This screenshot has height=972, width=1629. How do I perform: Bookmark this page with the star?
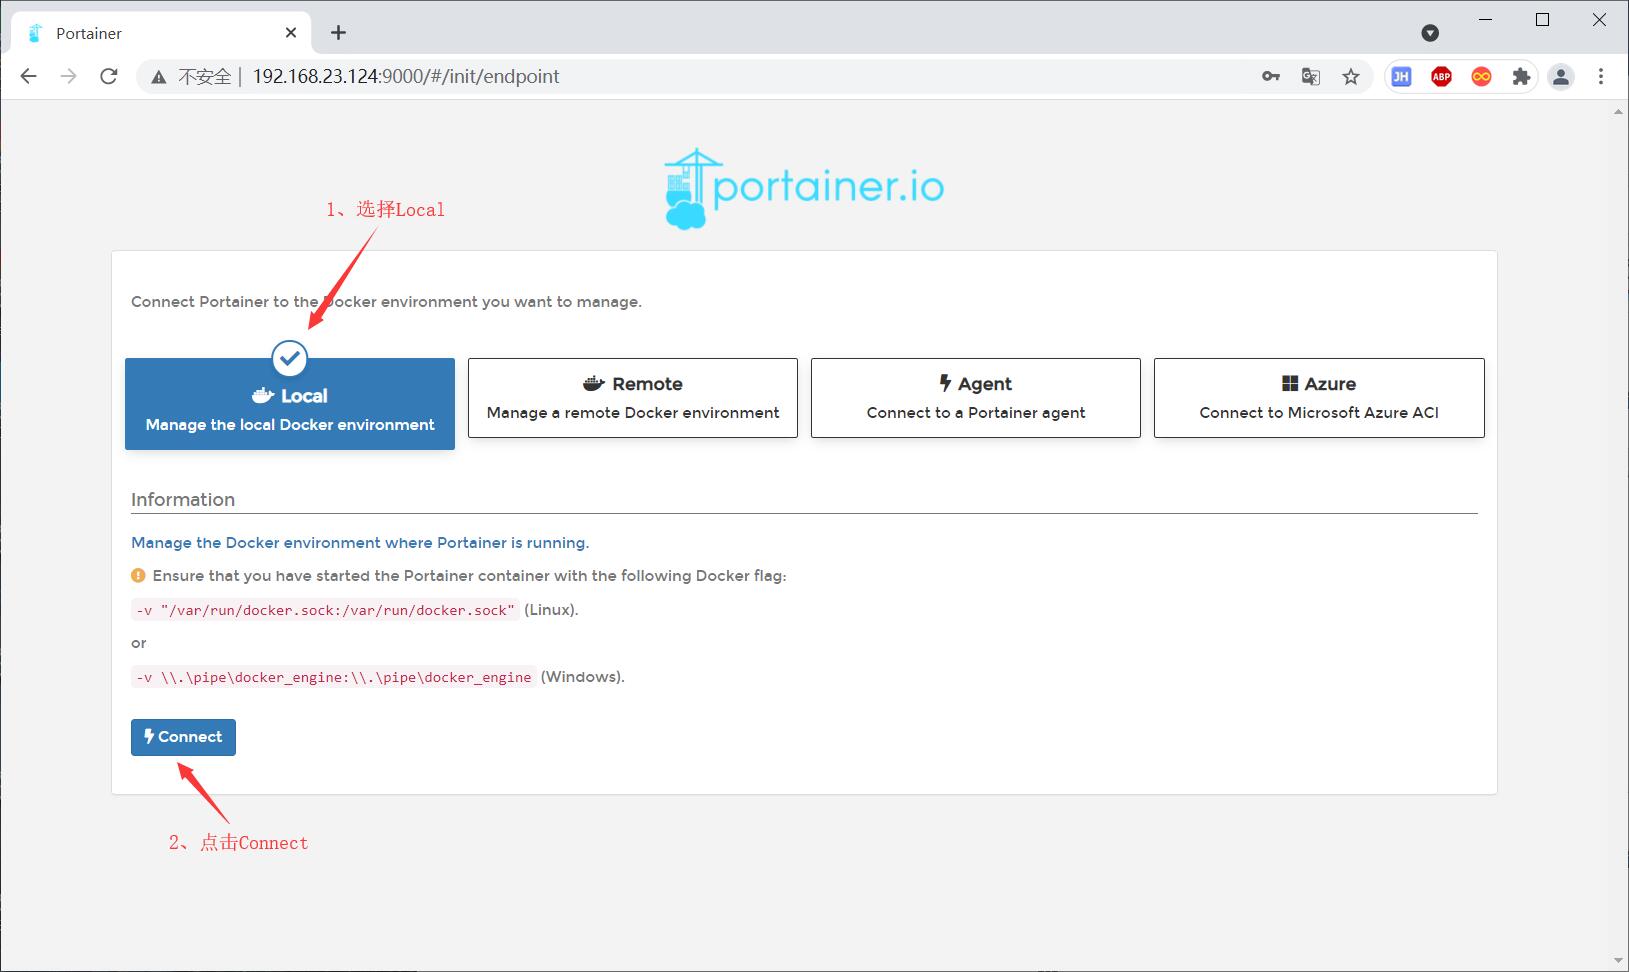[1351, 76]
